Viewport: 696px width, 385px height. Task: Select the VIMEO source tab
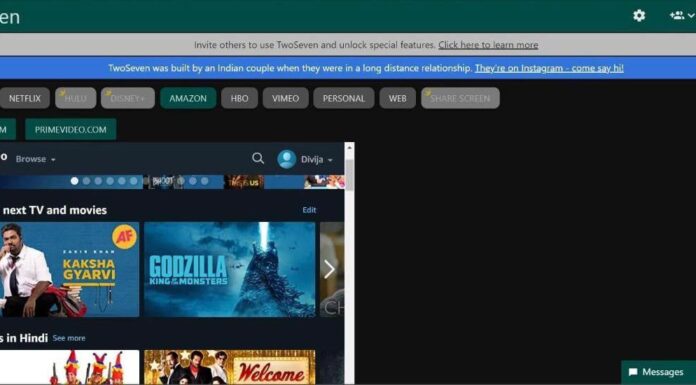[x=285, y=98]
